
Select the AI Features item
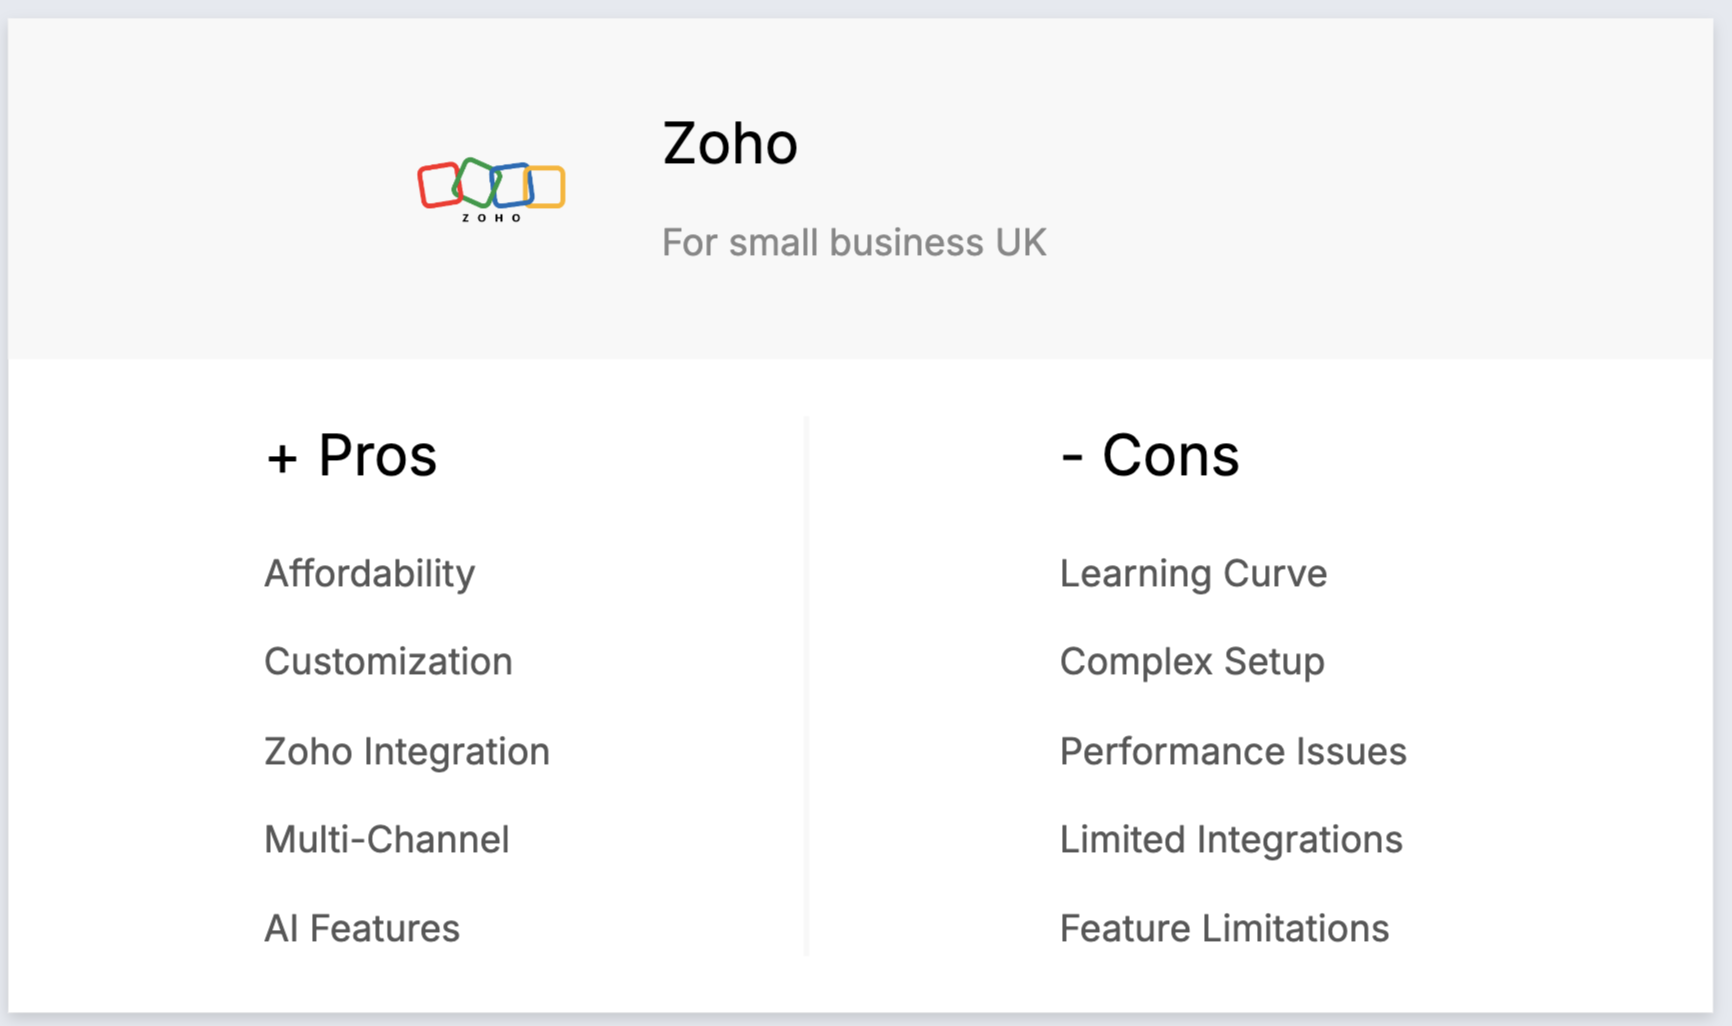pyautogui.click(x=362, y=929)
